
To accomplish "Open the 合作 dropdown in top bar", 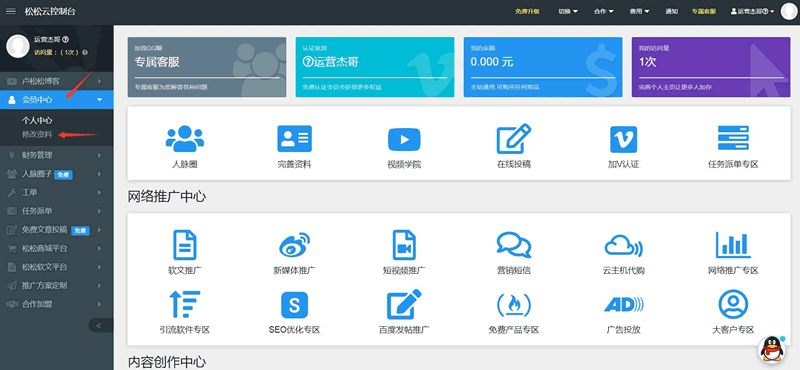I will [604, 11].
